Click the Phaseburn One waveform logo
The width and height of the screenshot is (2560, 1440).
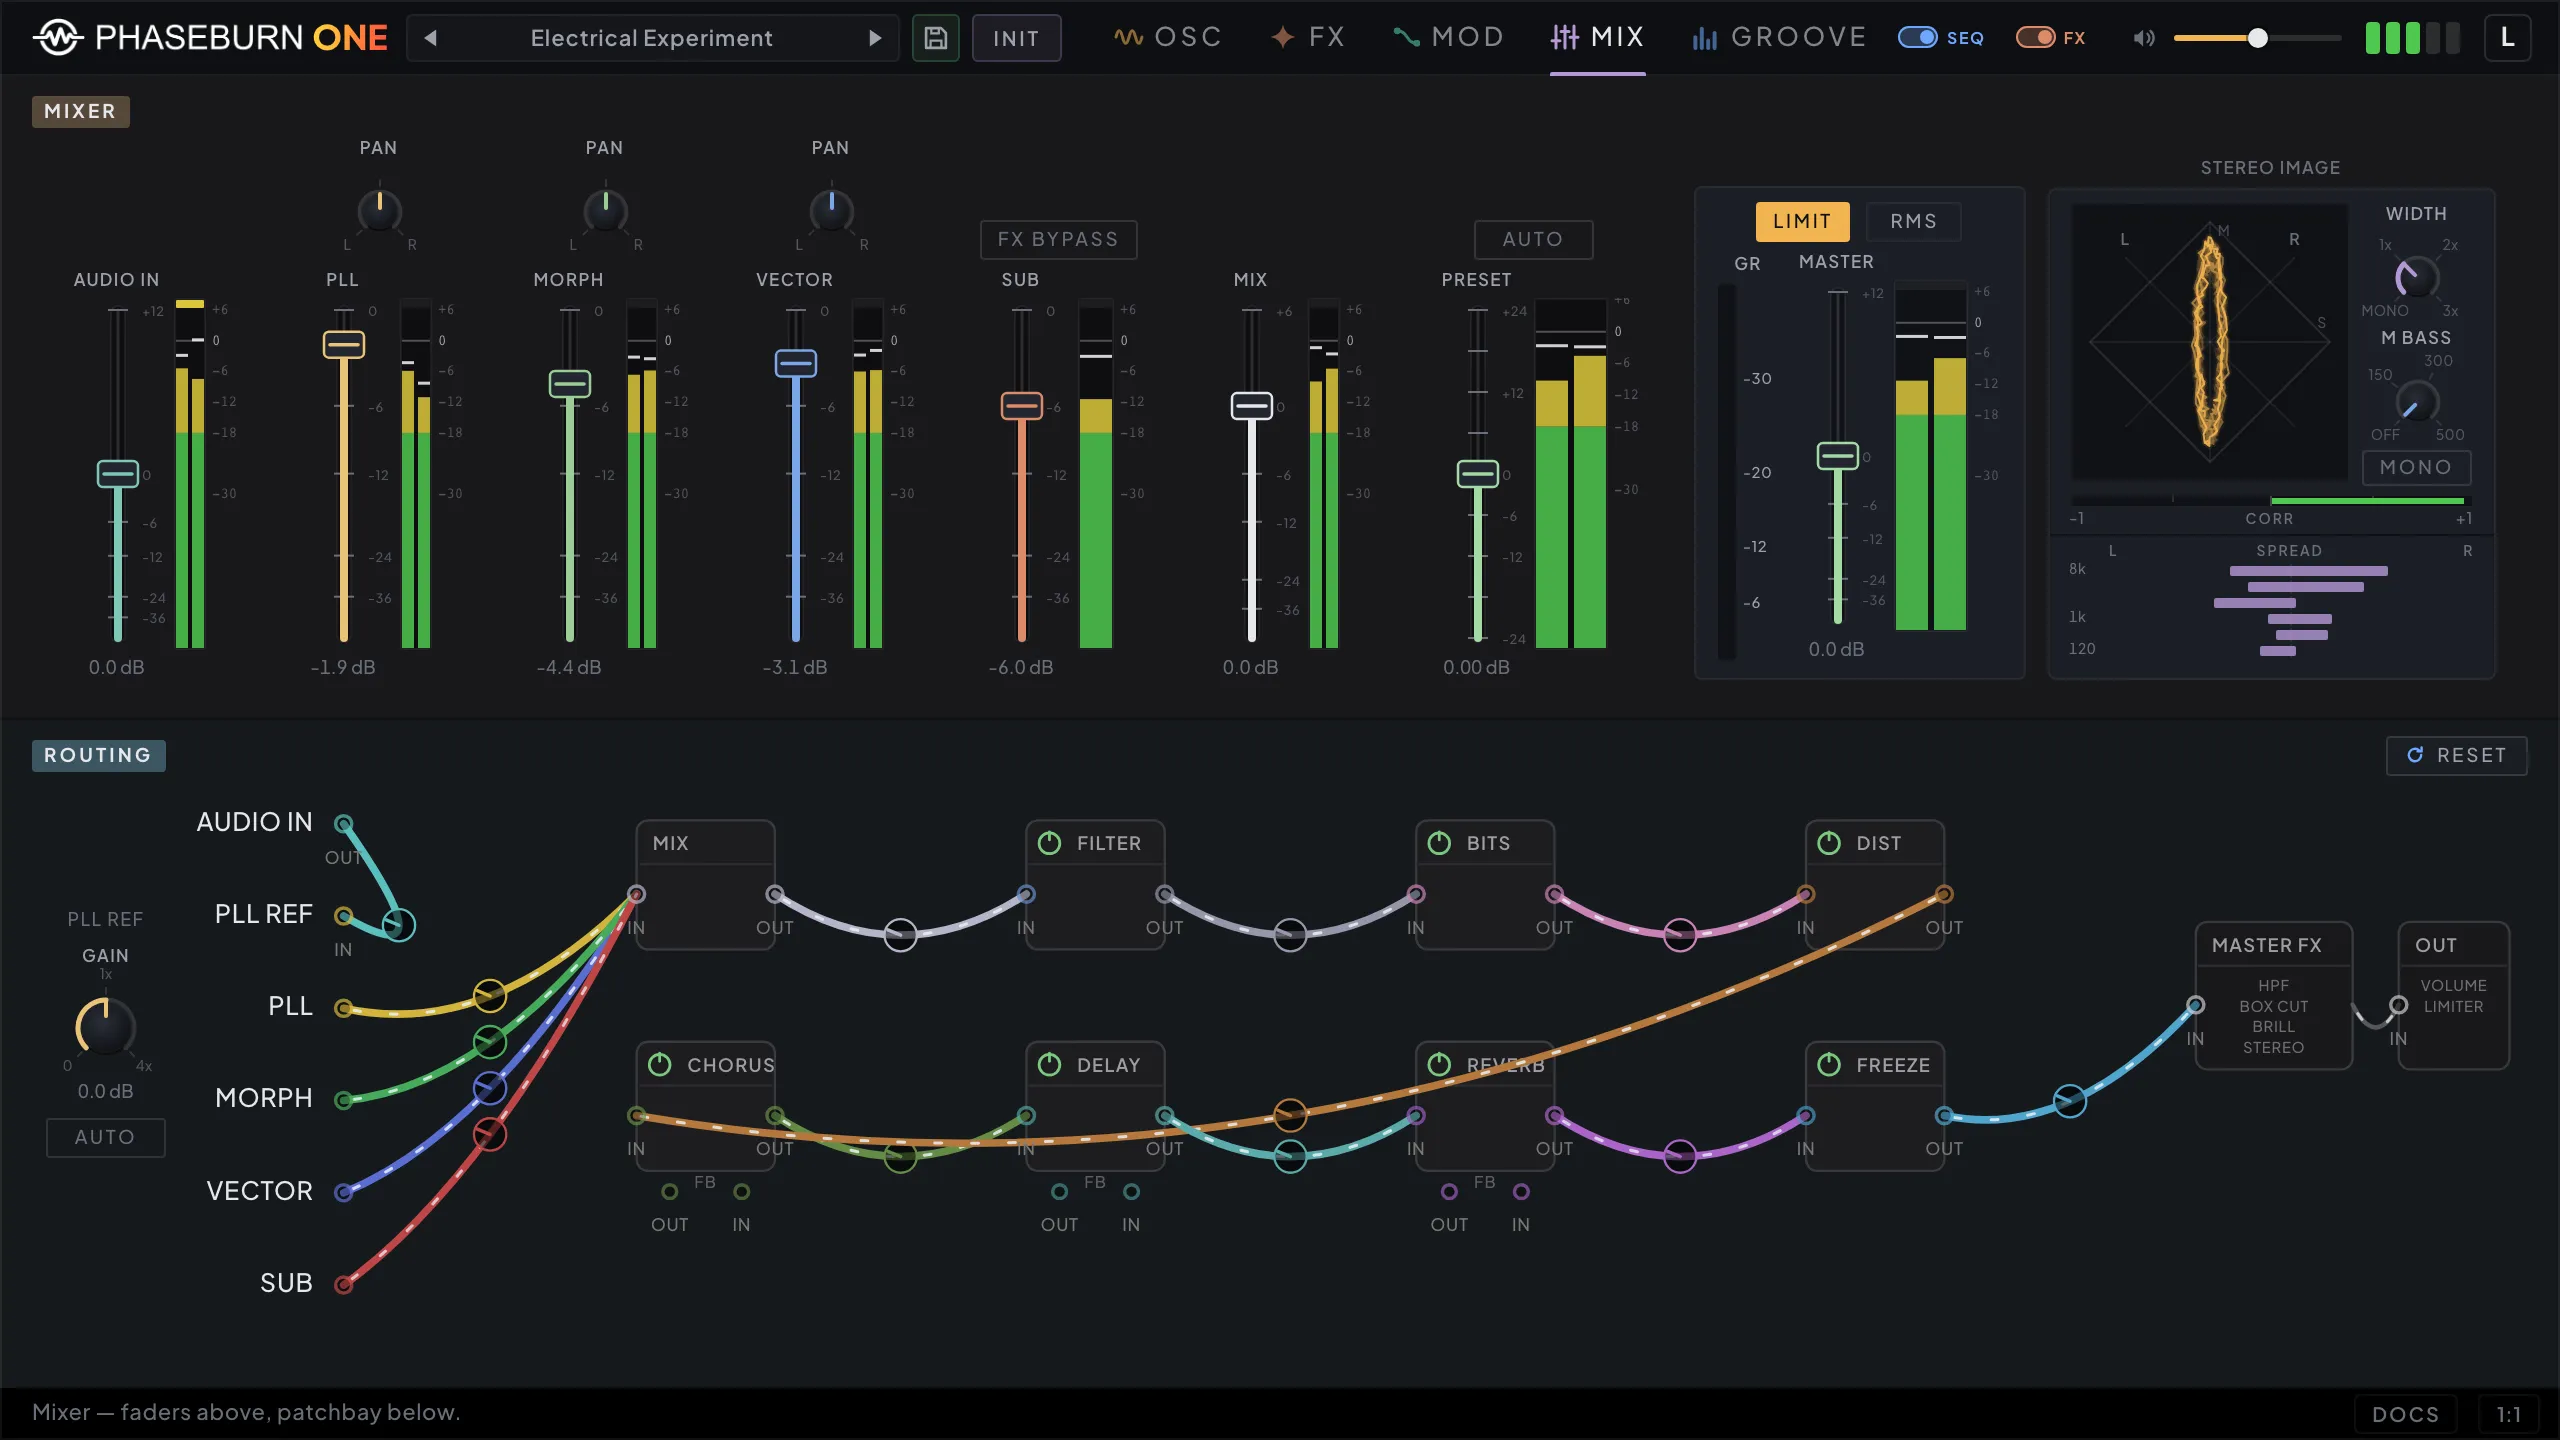click(x=58, y=38)
